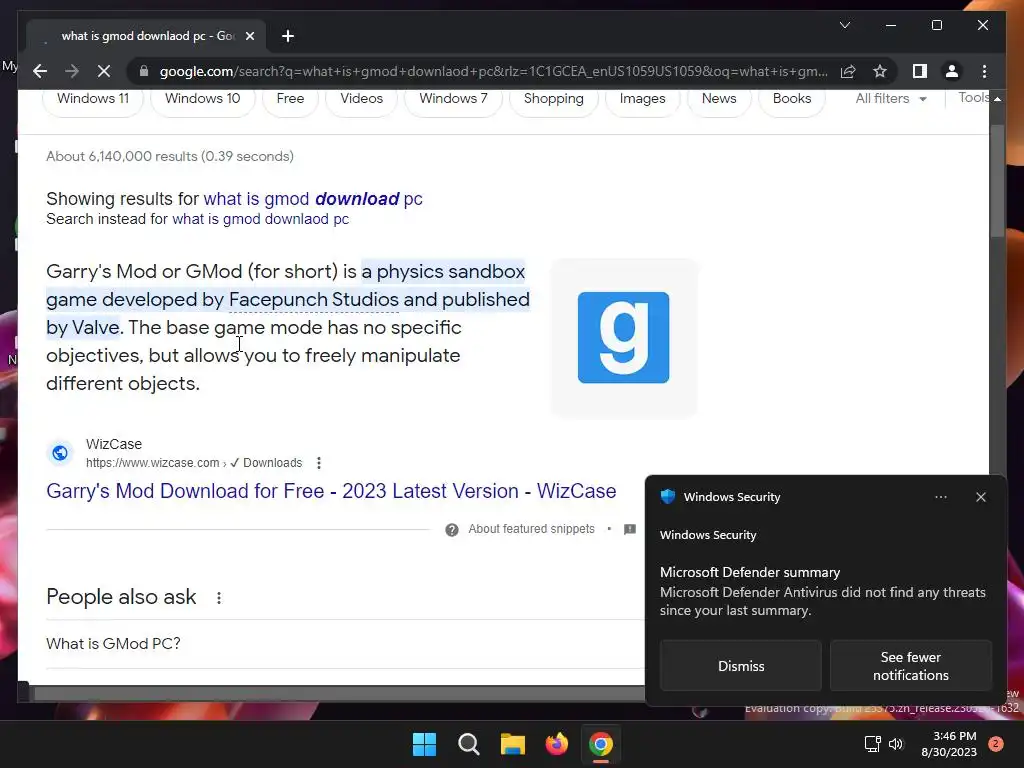Click the Windows Security shield icon
The width and height of the screenshot is (1024, 768).
(x=667, y=496)
